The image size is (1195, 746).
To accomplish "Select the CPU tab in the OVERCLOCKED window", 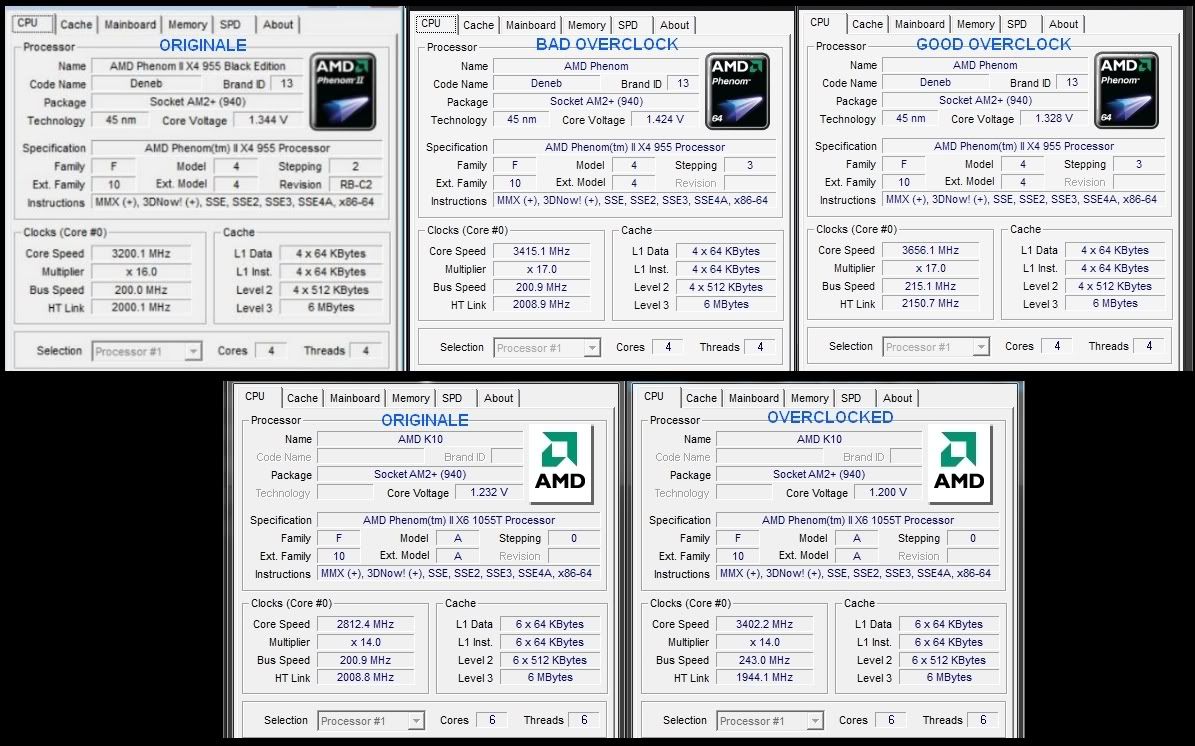I will (654, 396).
